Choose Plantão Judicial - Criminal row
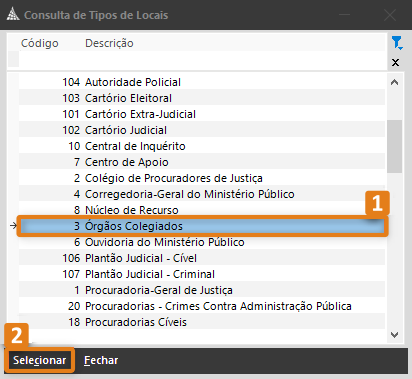The image size is (412, 379). point(202,274)
